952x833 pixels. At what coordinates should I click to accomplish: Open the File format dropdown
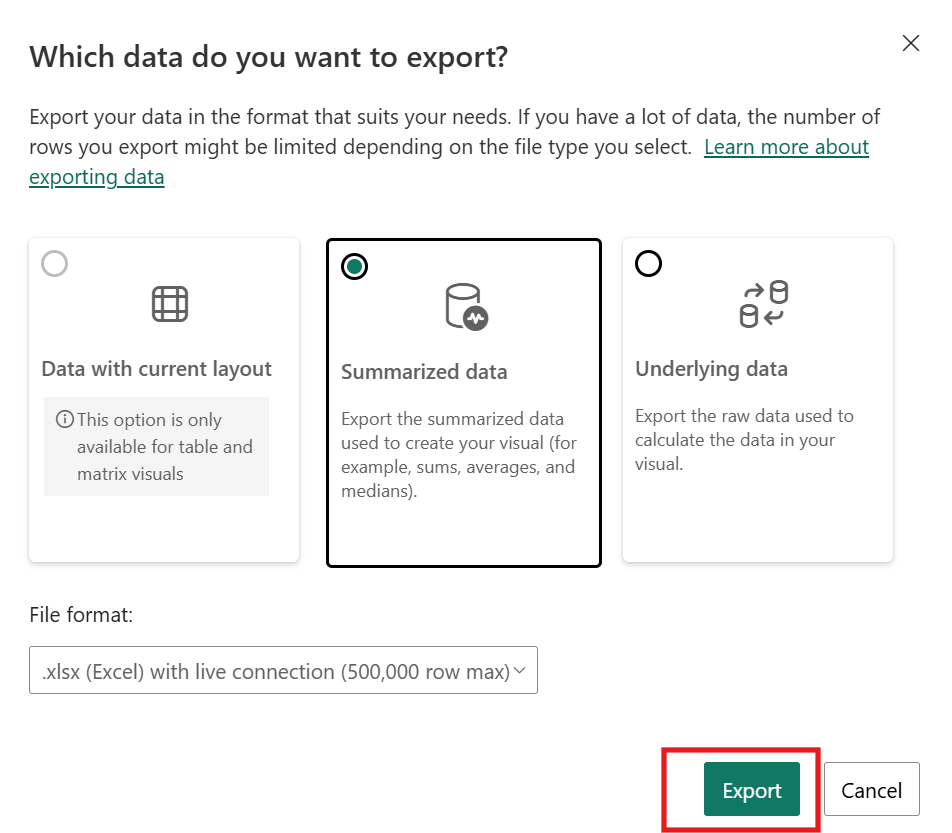284,670
